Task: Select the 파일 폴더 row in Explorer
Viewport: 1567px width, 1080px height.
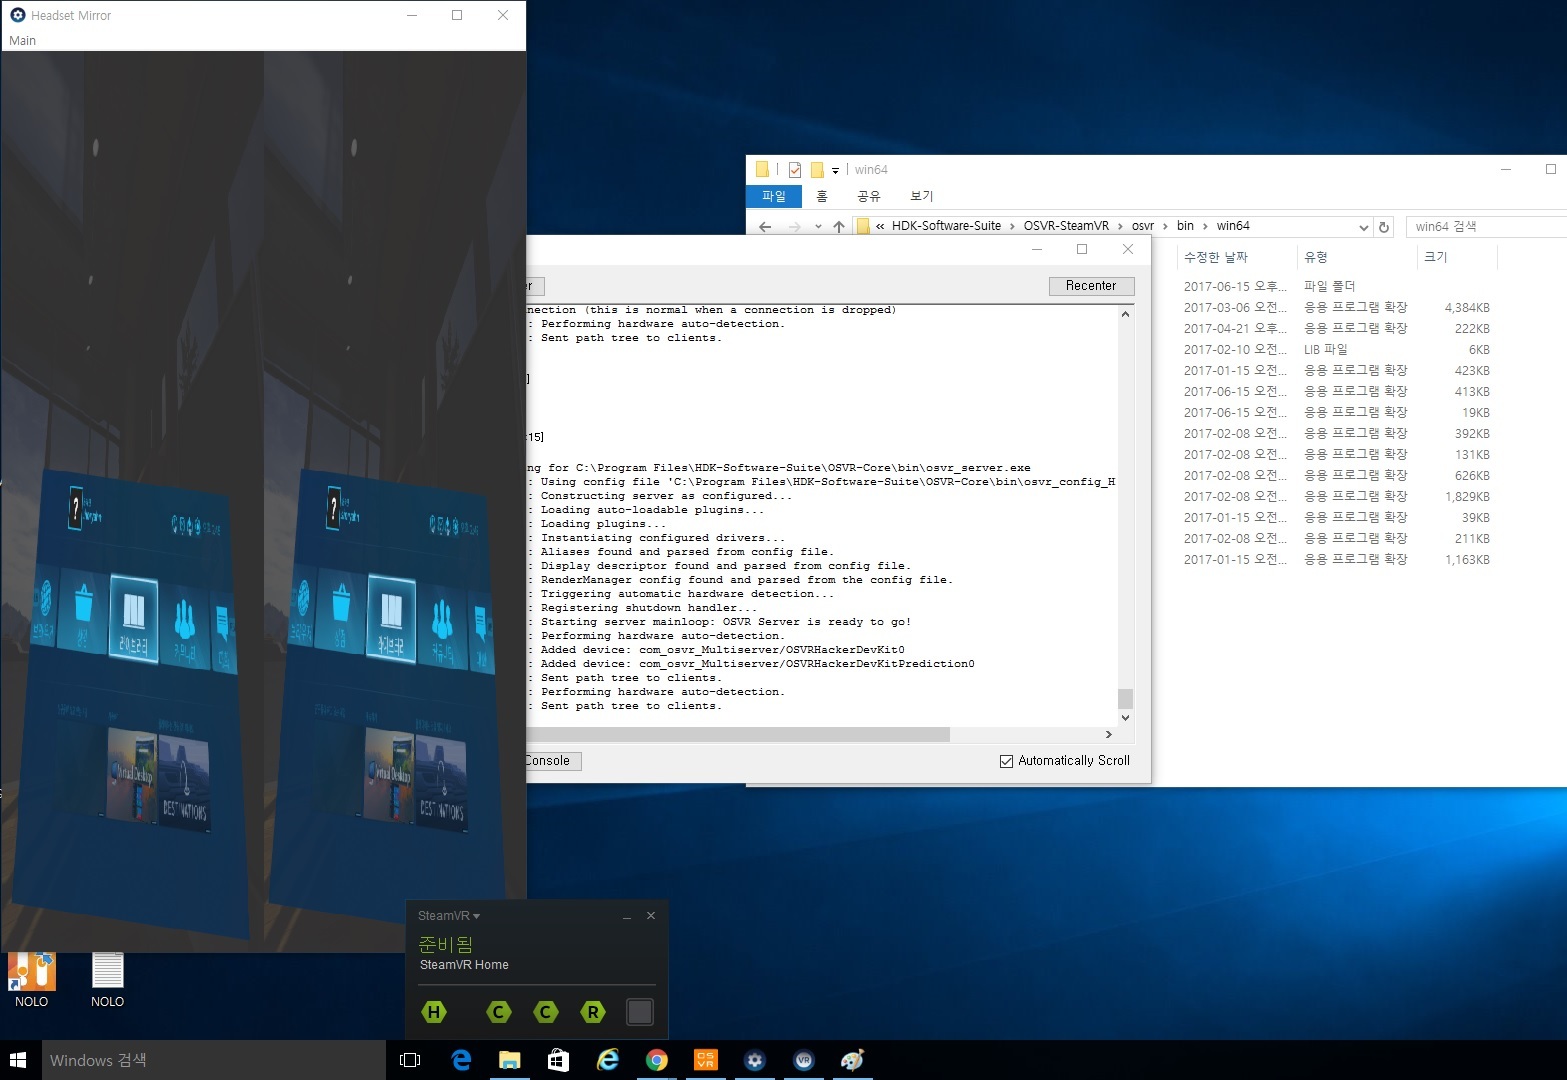Action: (1337, 286)
